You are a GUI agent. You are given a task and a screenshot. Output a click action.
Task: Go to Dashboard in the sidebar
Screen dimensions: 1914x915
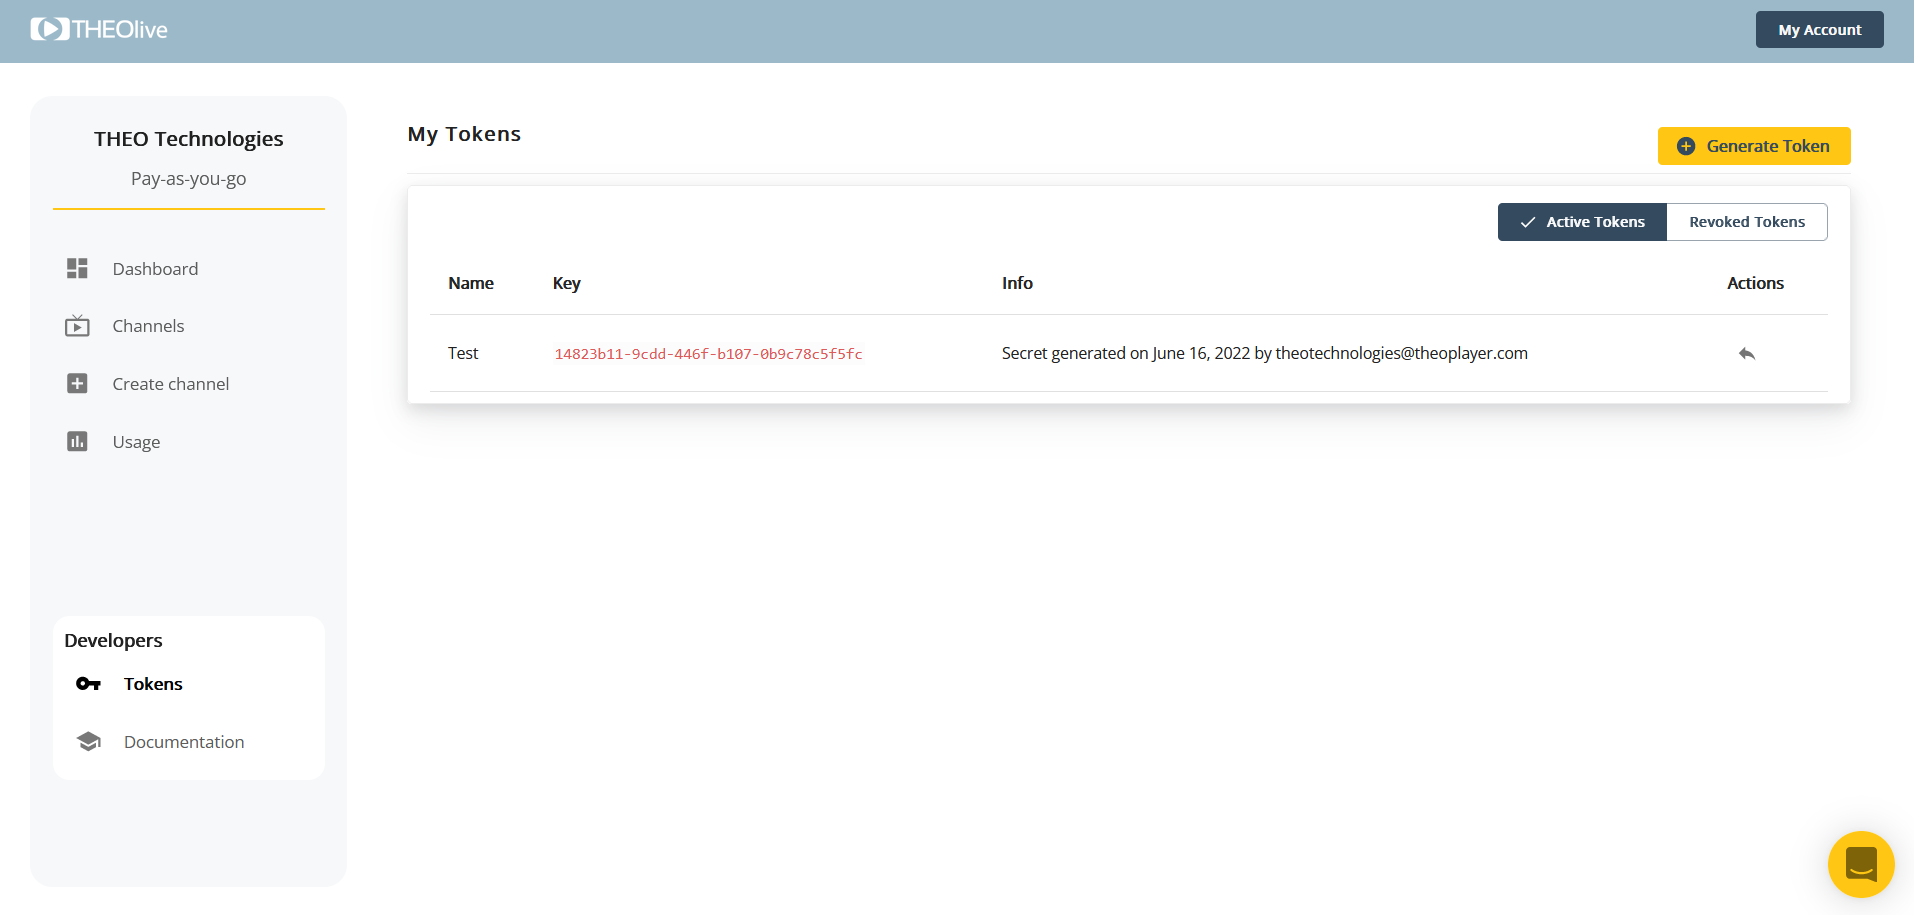(155, 269)
